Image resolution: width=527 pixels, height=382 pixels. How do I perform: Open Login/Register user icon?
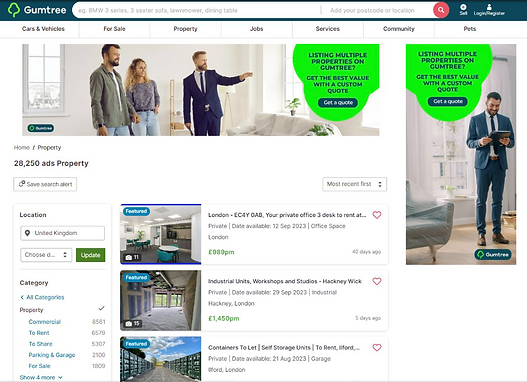[x=489, y=10]
